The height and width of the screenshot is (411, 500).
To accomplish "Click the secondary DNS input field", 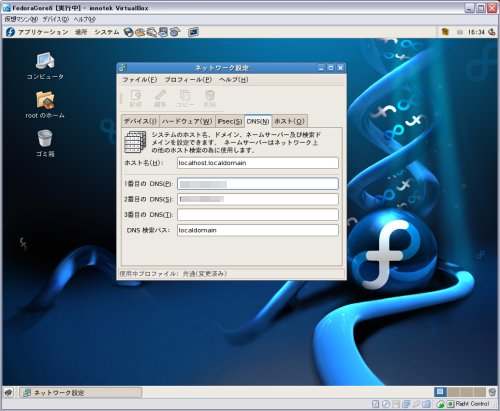I will (x=258, y=199).
